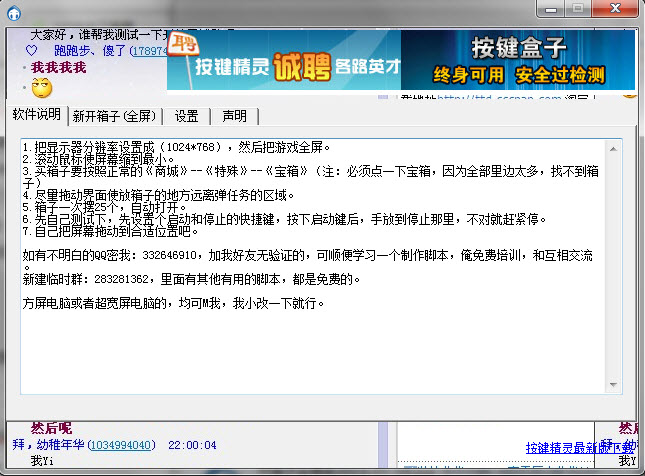
Task: Click the heart icon beside 跑跑步、傻了
Action: [32, 51]
